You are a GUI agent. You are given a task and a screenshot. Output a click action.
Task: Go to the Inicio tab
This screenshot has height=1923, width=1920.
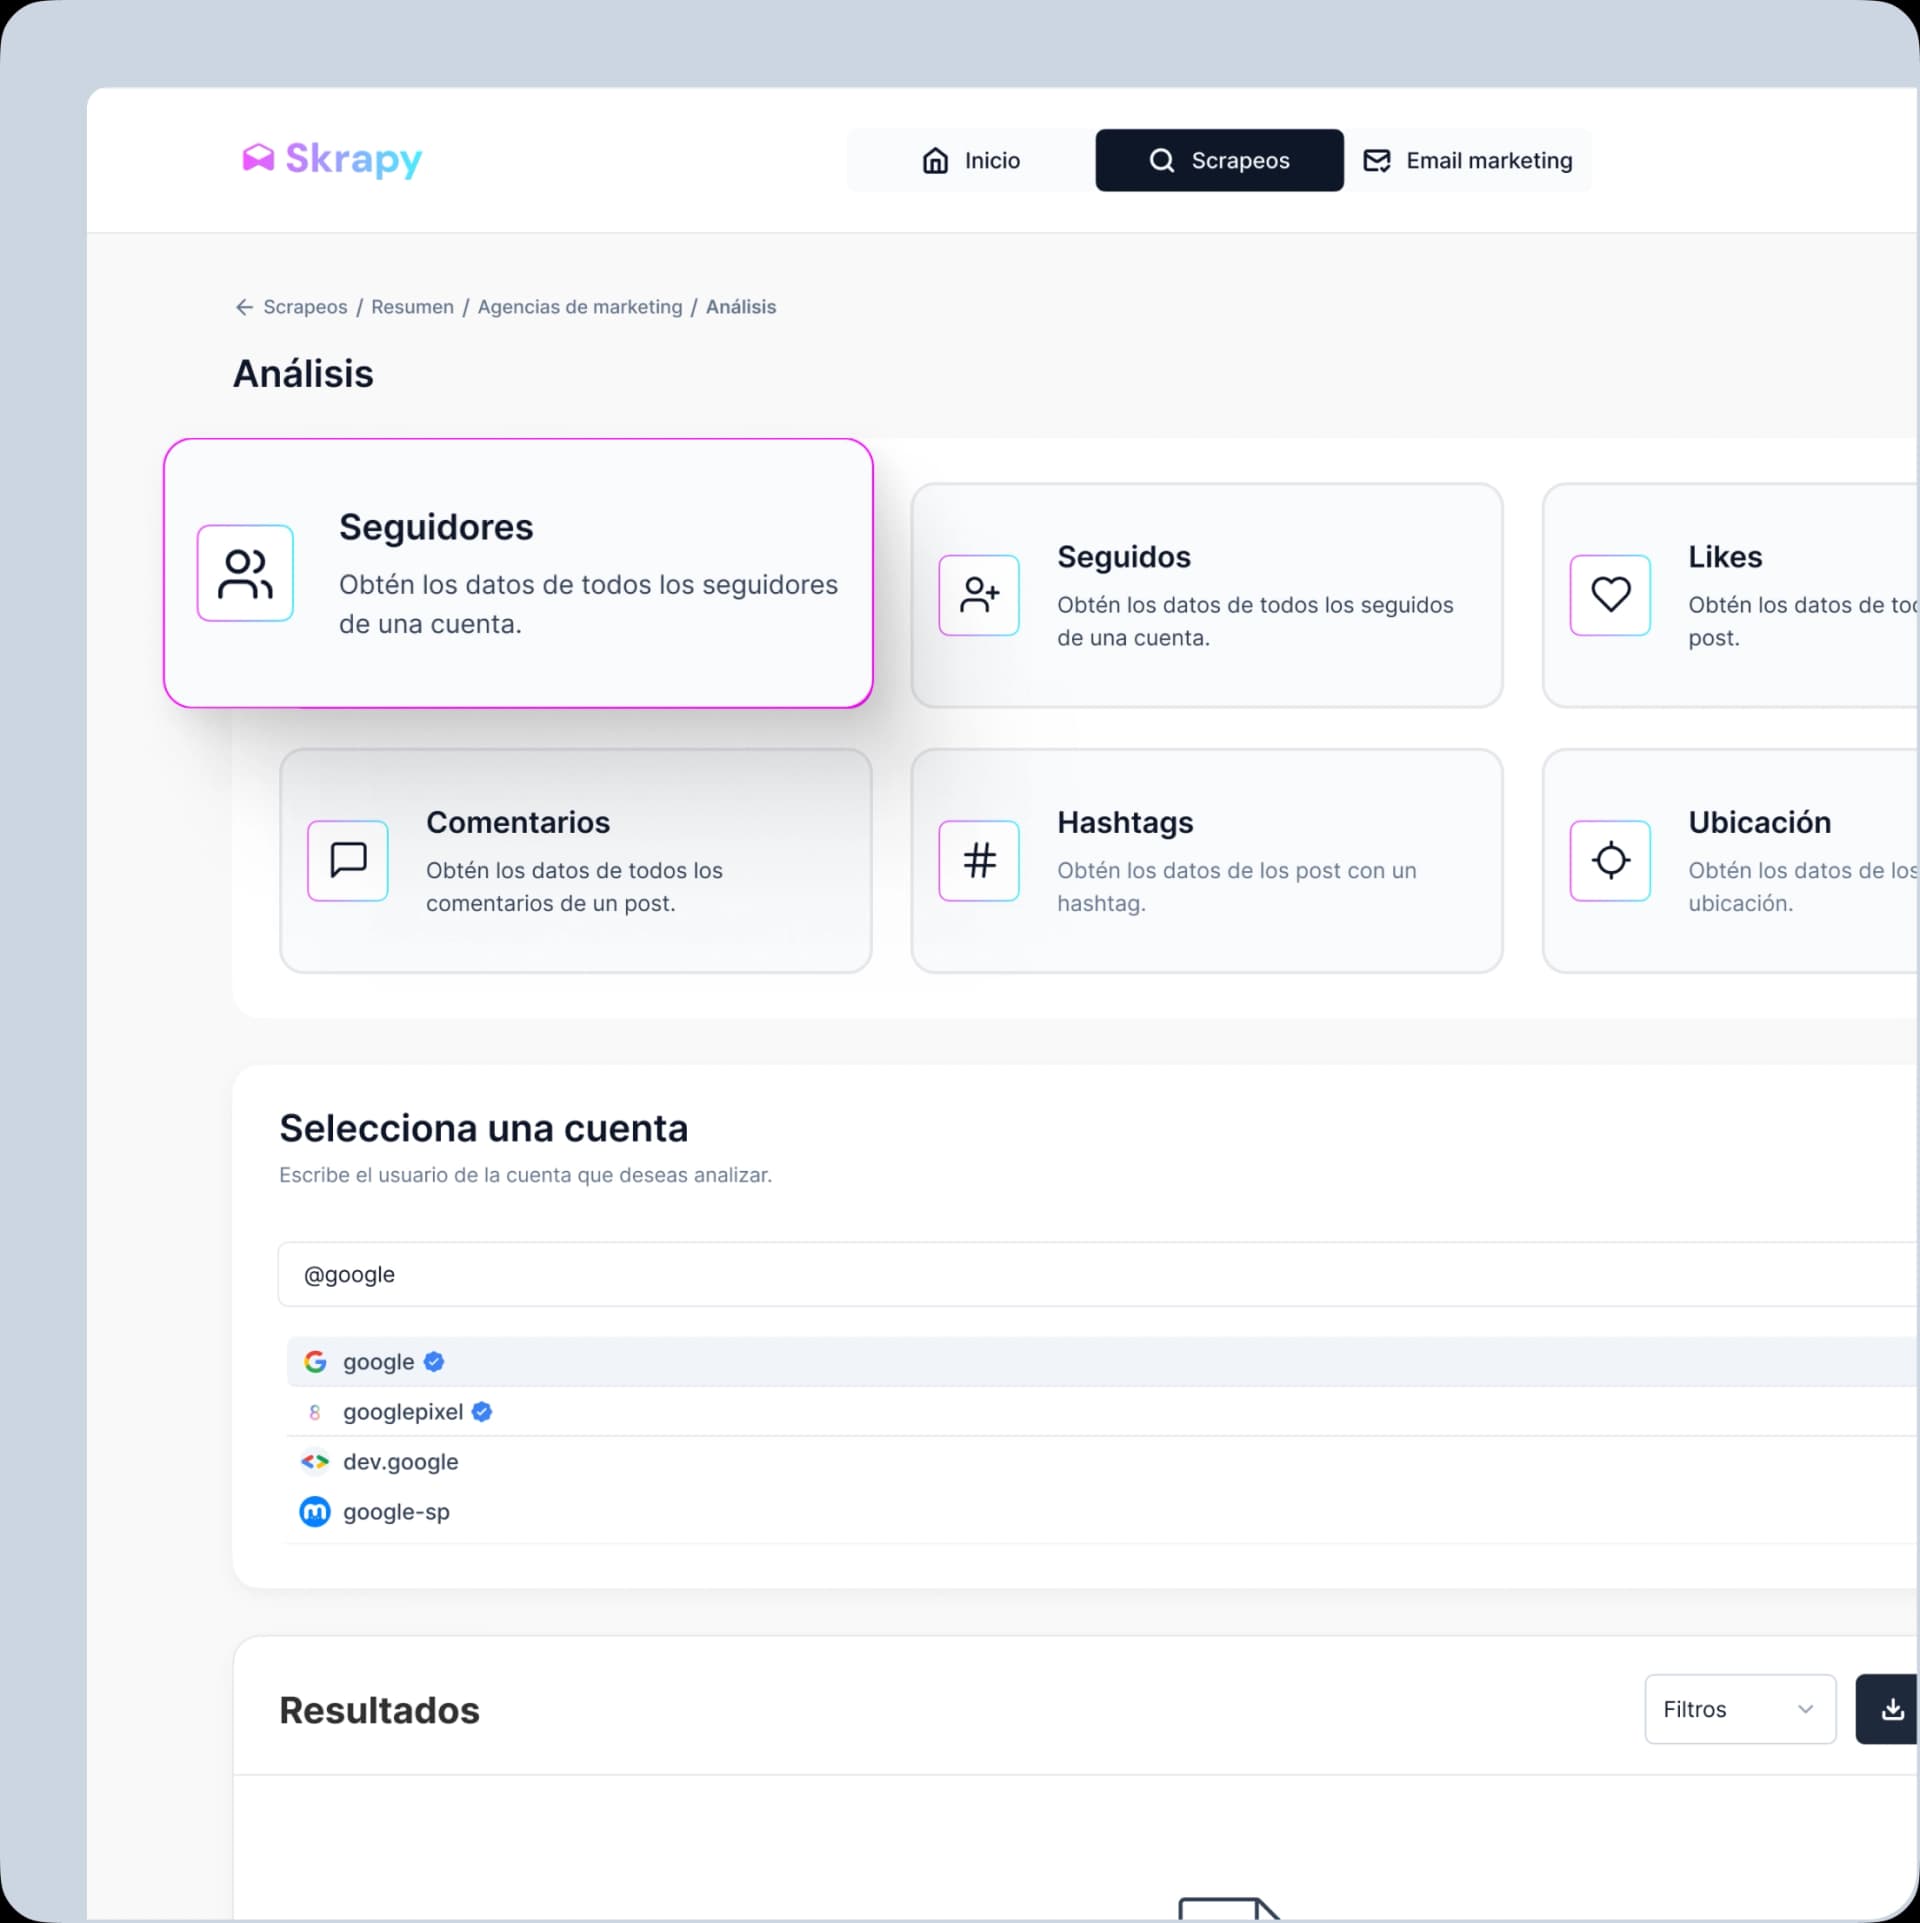(971, 160)
